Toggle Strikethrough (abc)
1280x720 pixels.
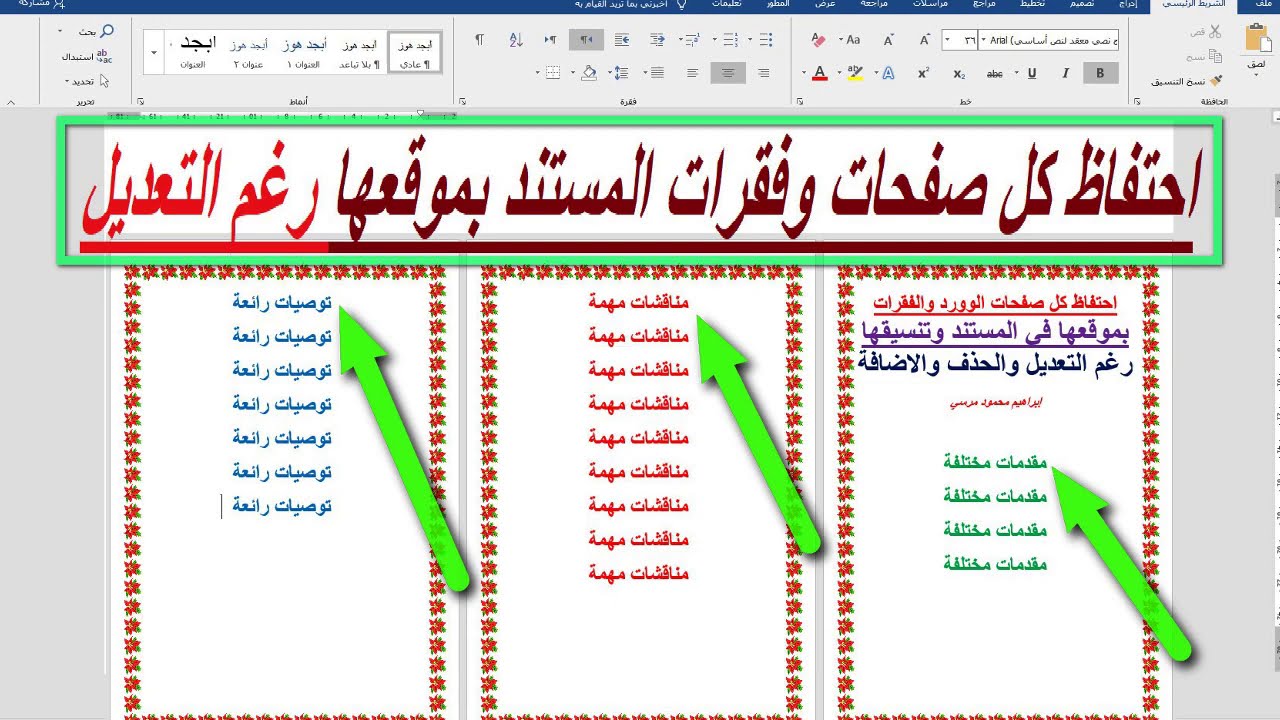coord(995,73)
